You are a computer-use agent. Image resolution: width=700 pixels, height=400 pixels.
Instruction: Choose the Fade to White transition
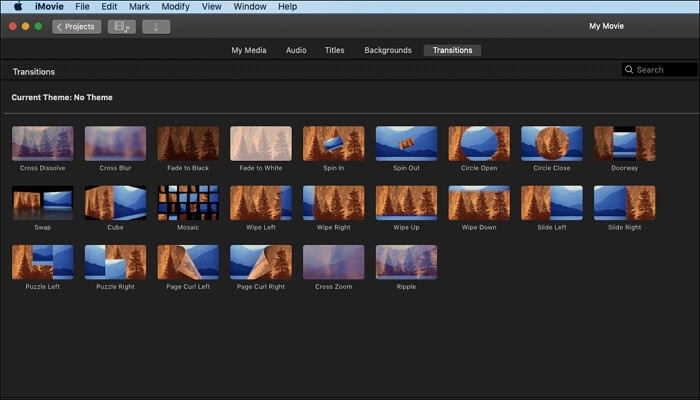coord(261,143)
